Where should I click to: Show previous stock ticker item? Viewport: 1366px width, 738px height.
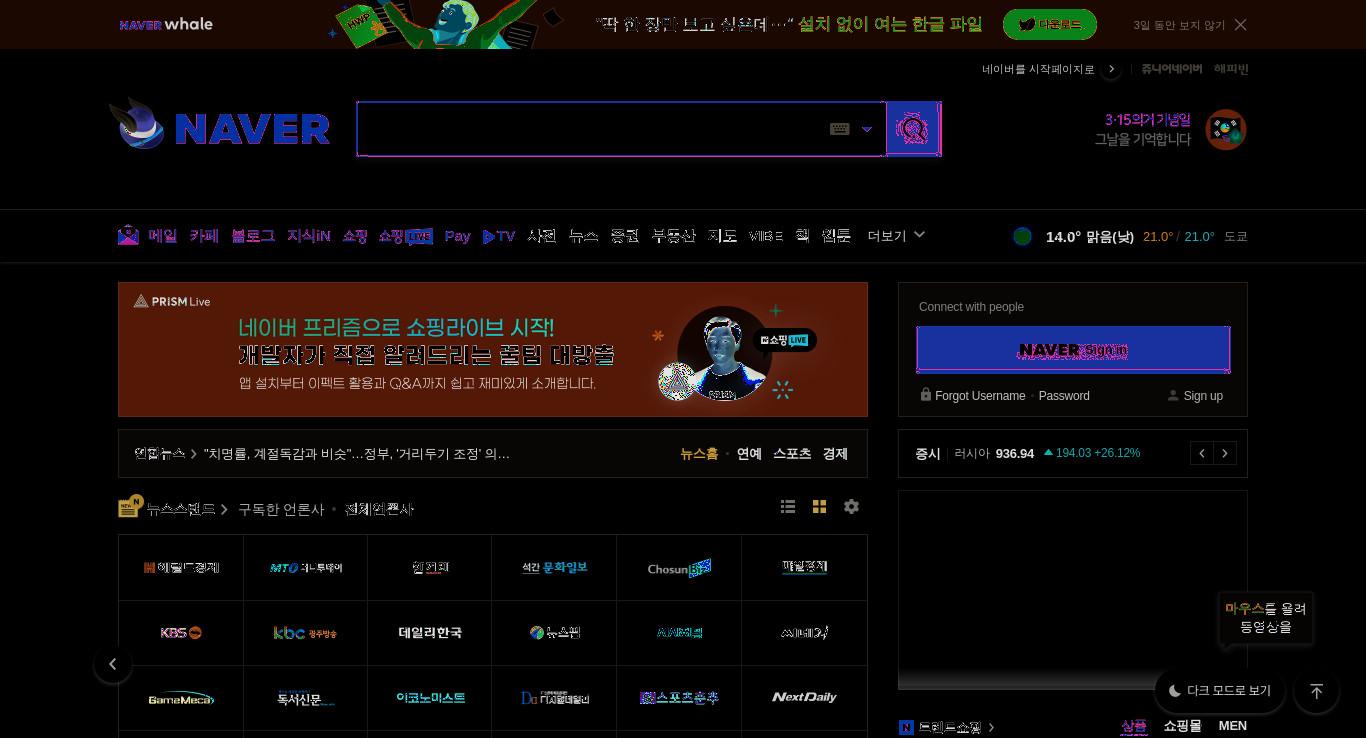(1202, 454)
